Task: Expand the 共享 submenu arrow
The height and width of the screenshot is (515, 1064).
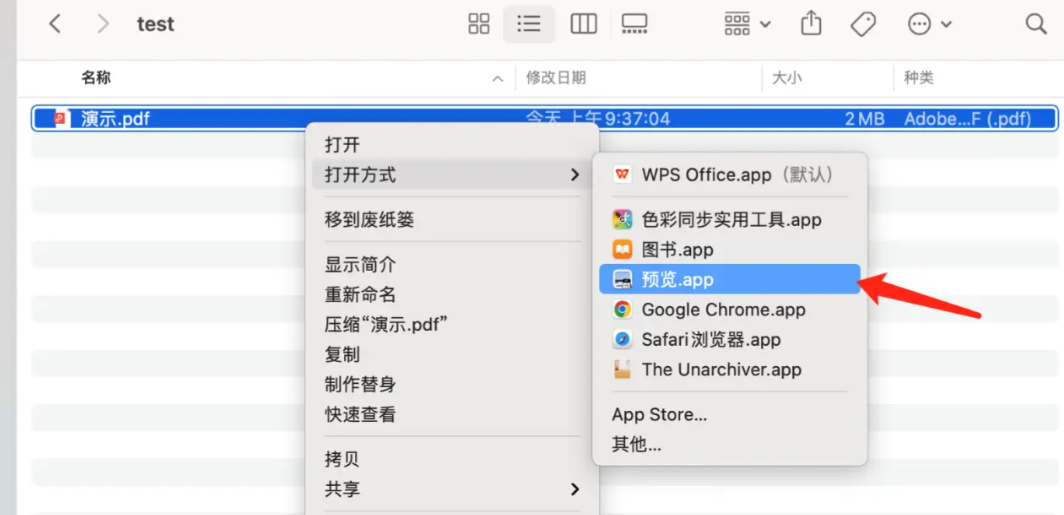Action: pos(575,489)
